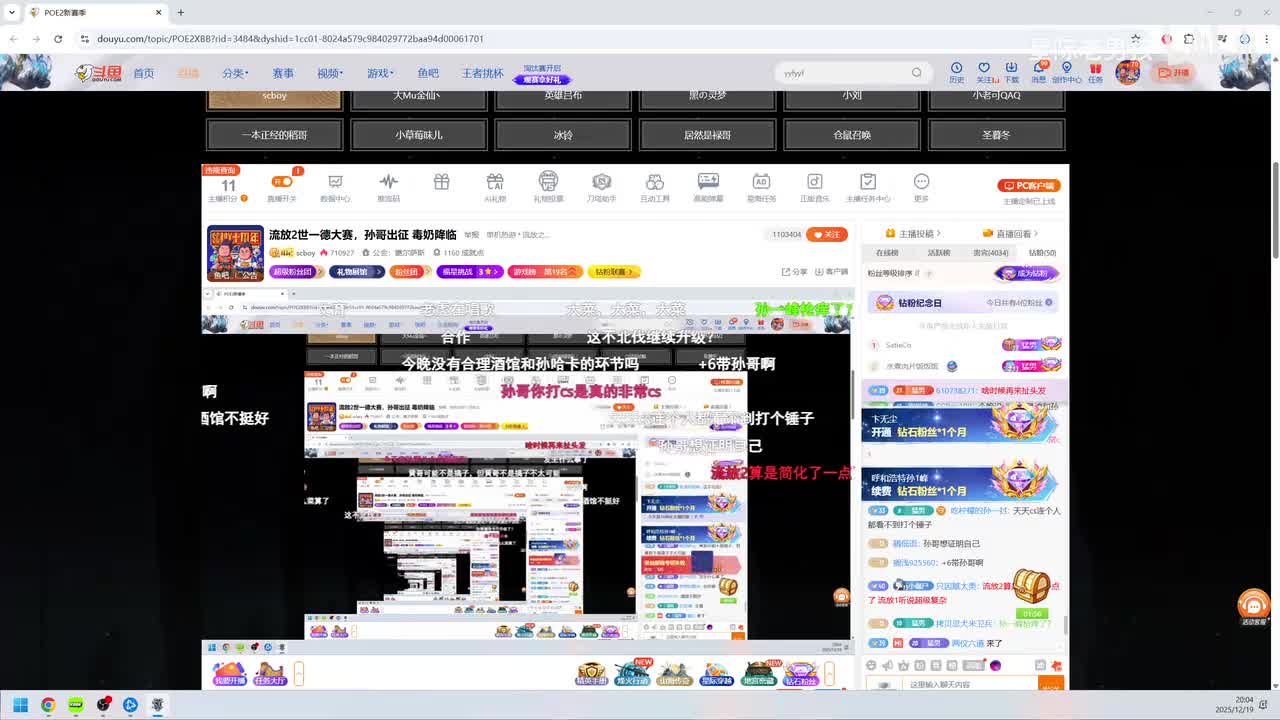Click the PC客户端 button

coord(1029,186)
